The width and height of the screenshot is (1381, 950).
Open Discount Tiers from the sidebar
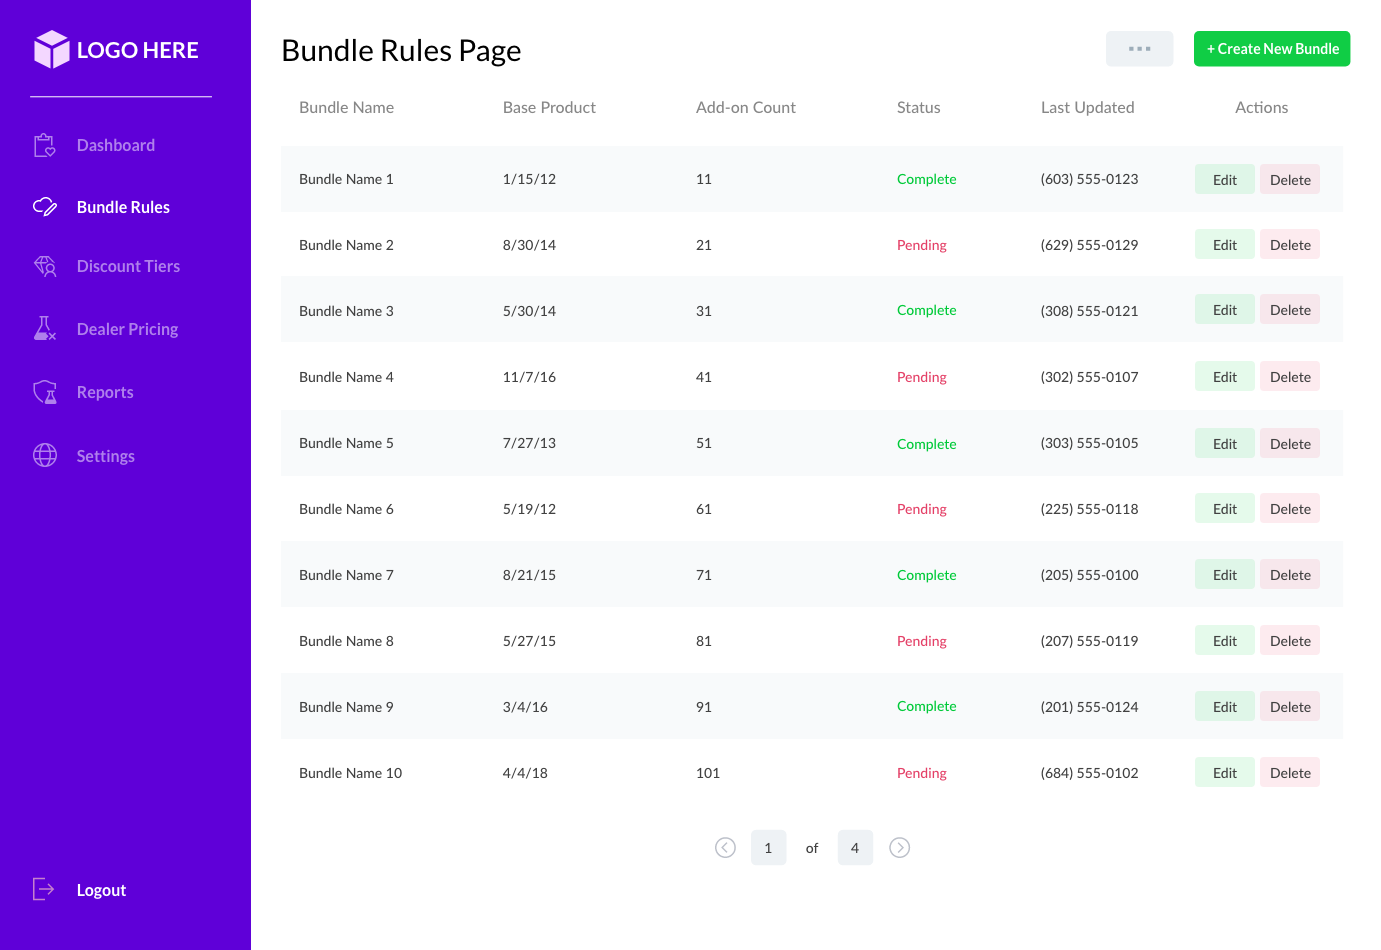click(x=128, y=266)
